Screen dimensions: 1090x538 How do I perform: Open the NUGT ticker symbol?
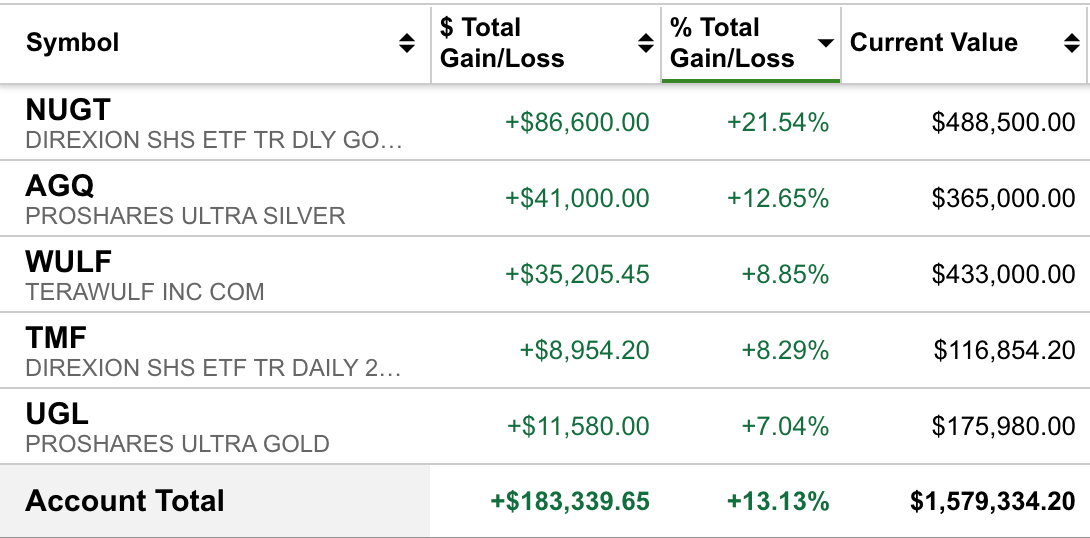pos(68,109)
